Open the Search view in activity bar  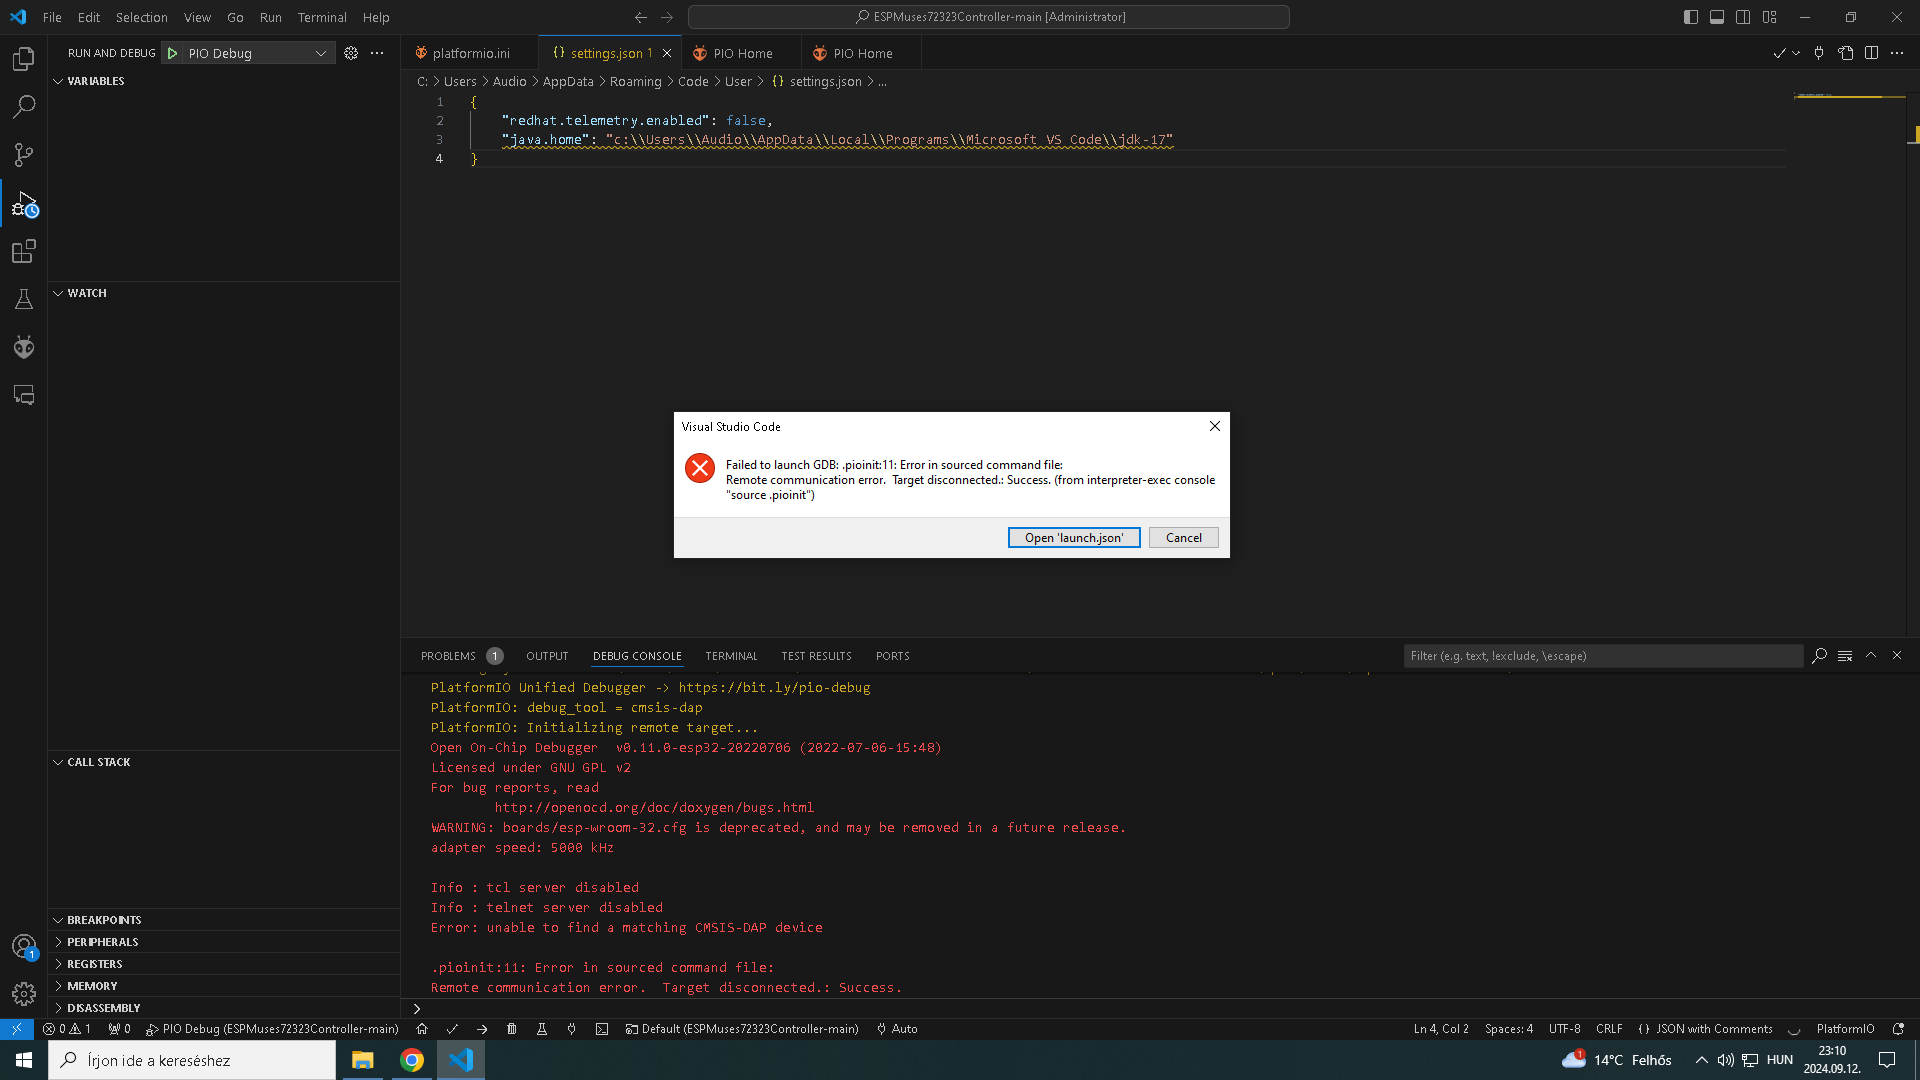pos(24,107)
